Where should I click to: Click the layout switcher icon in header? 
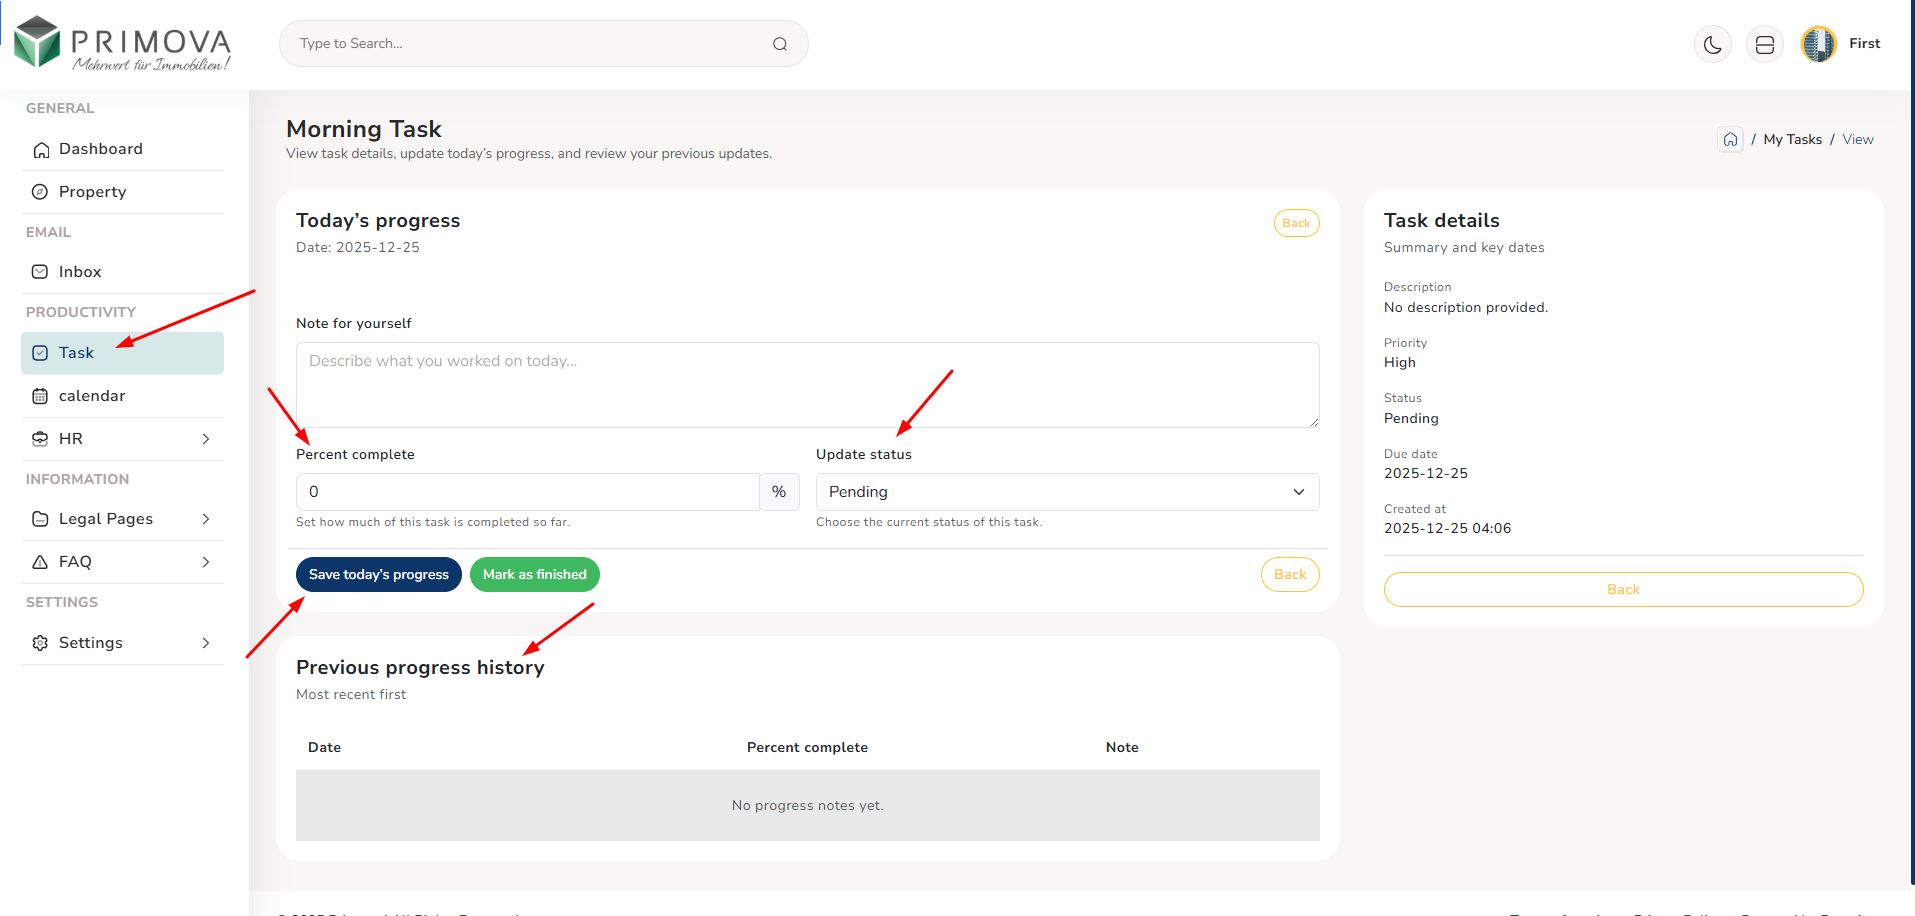pyautogui.click(x=1765, y=45)
